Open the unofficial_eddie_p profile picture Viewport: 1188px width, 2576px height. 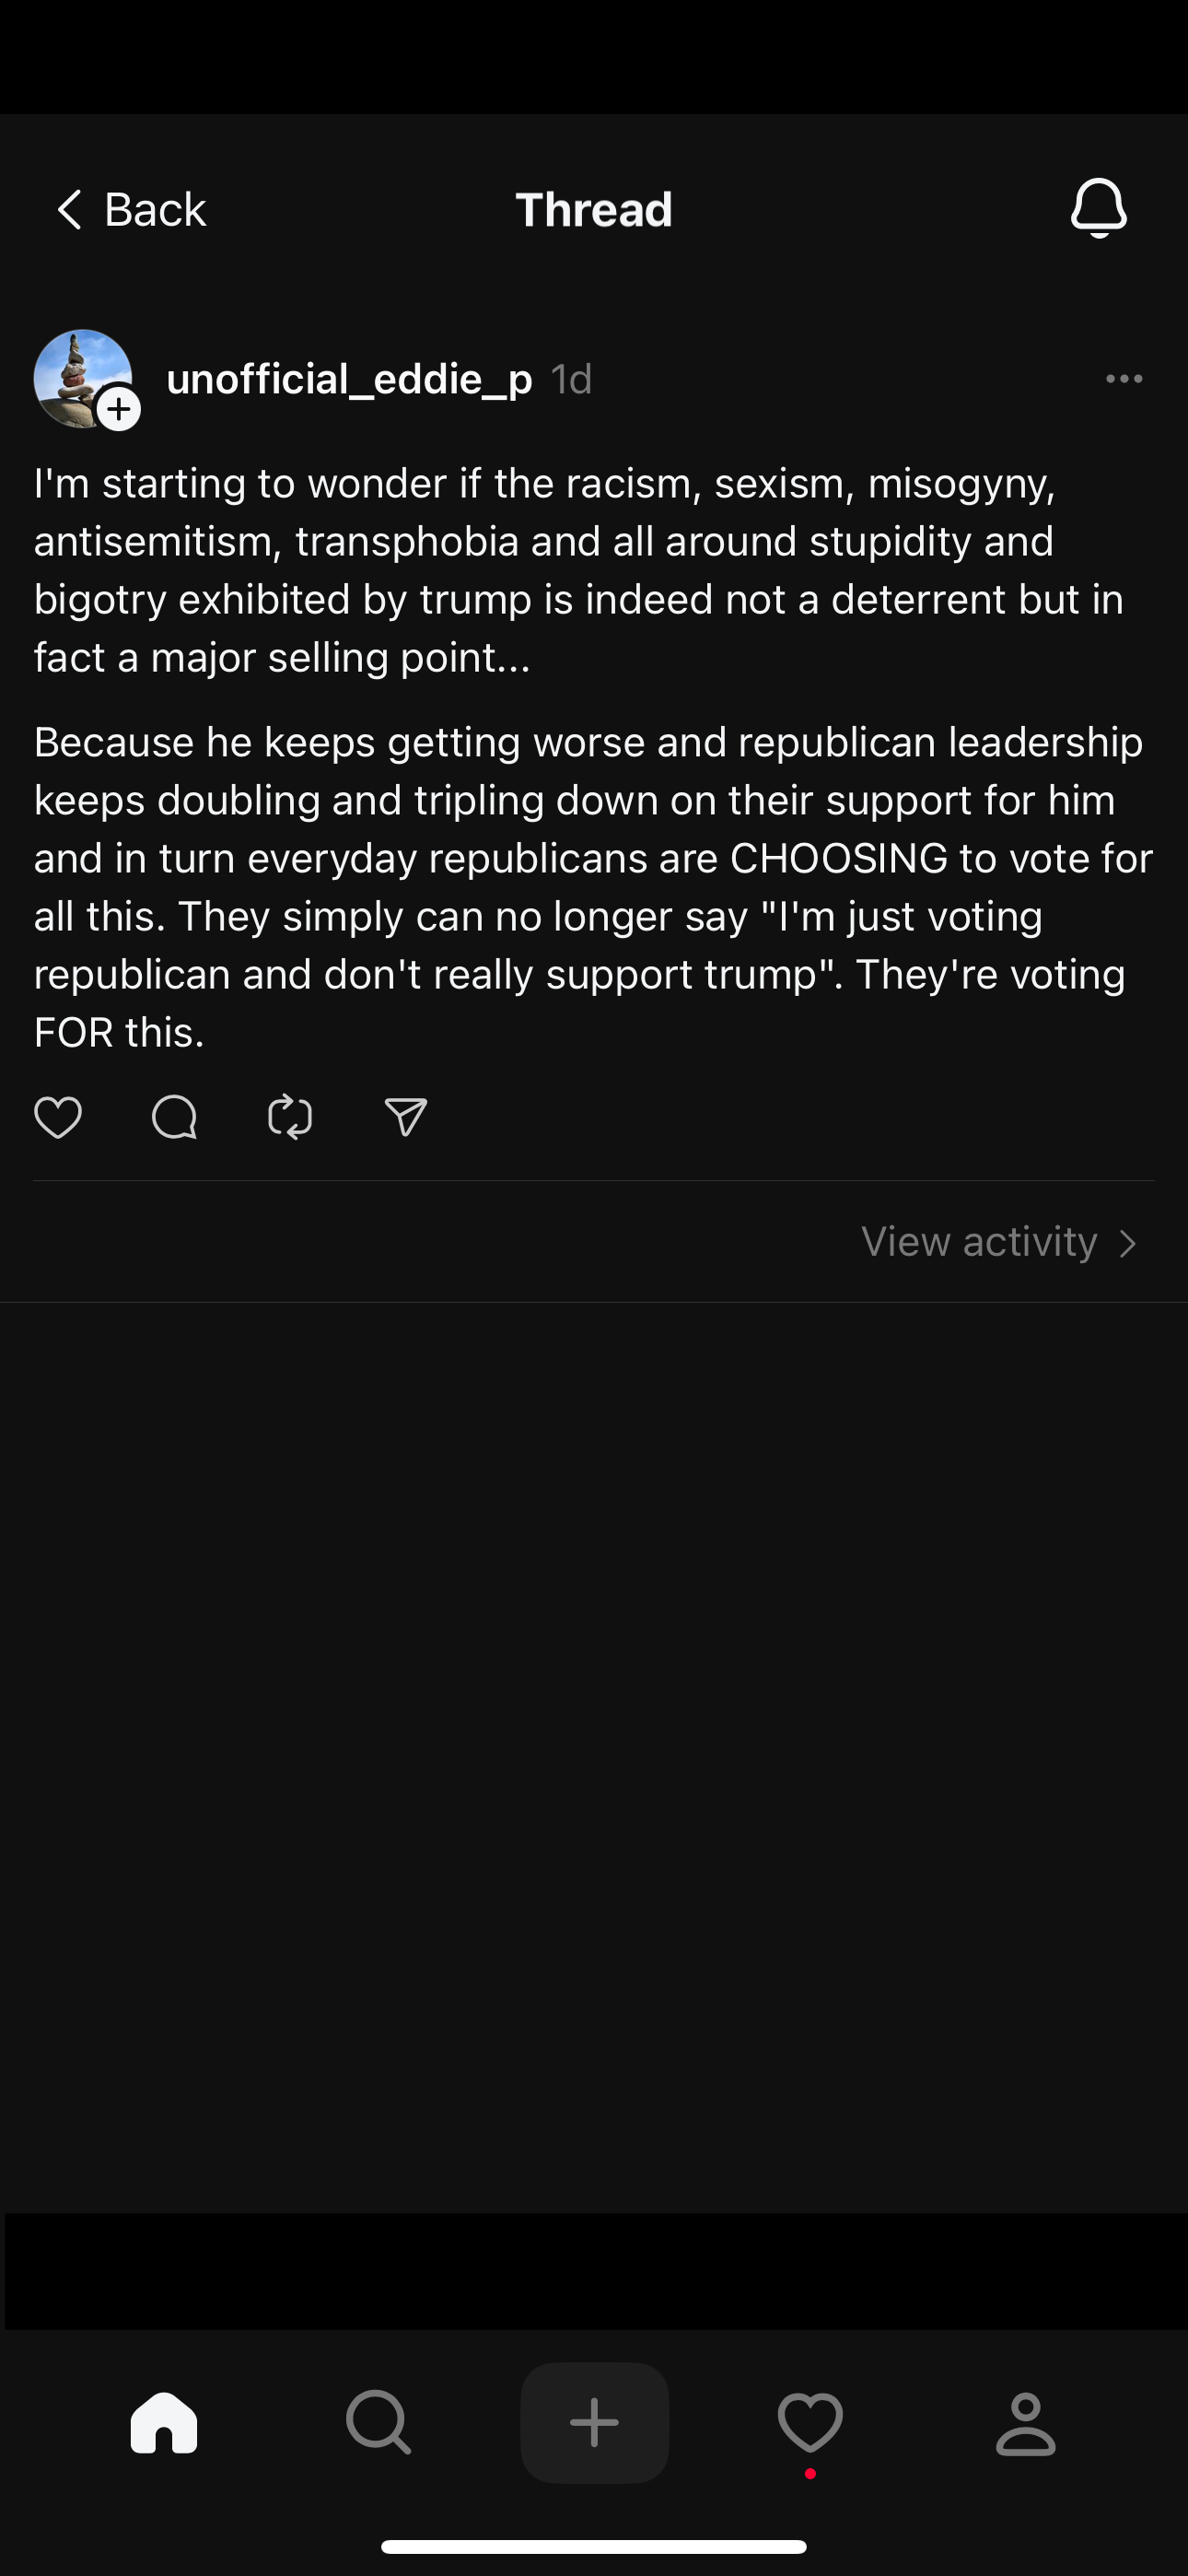(x=80, y=377)
